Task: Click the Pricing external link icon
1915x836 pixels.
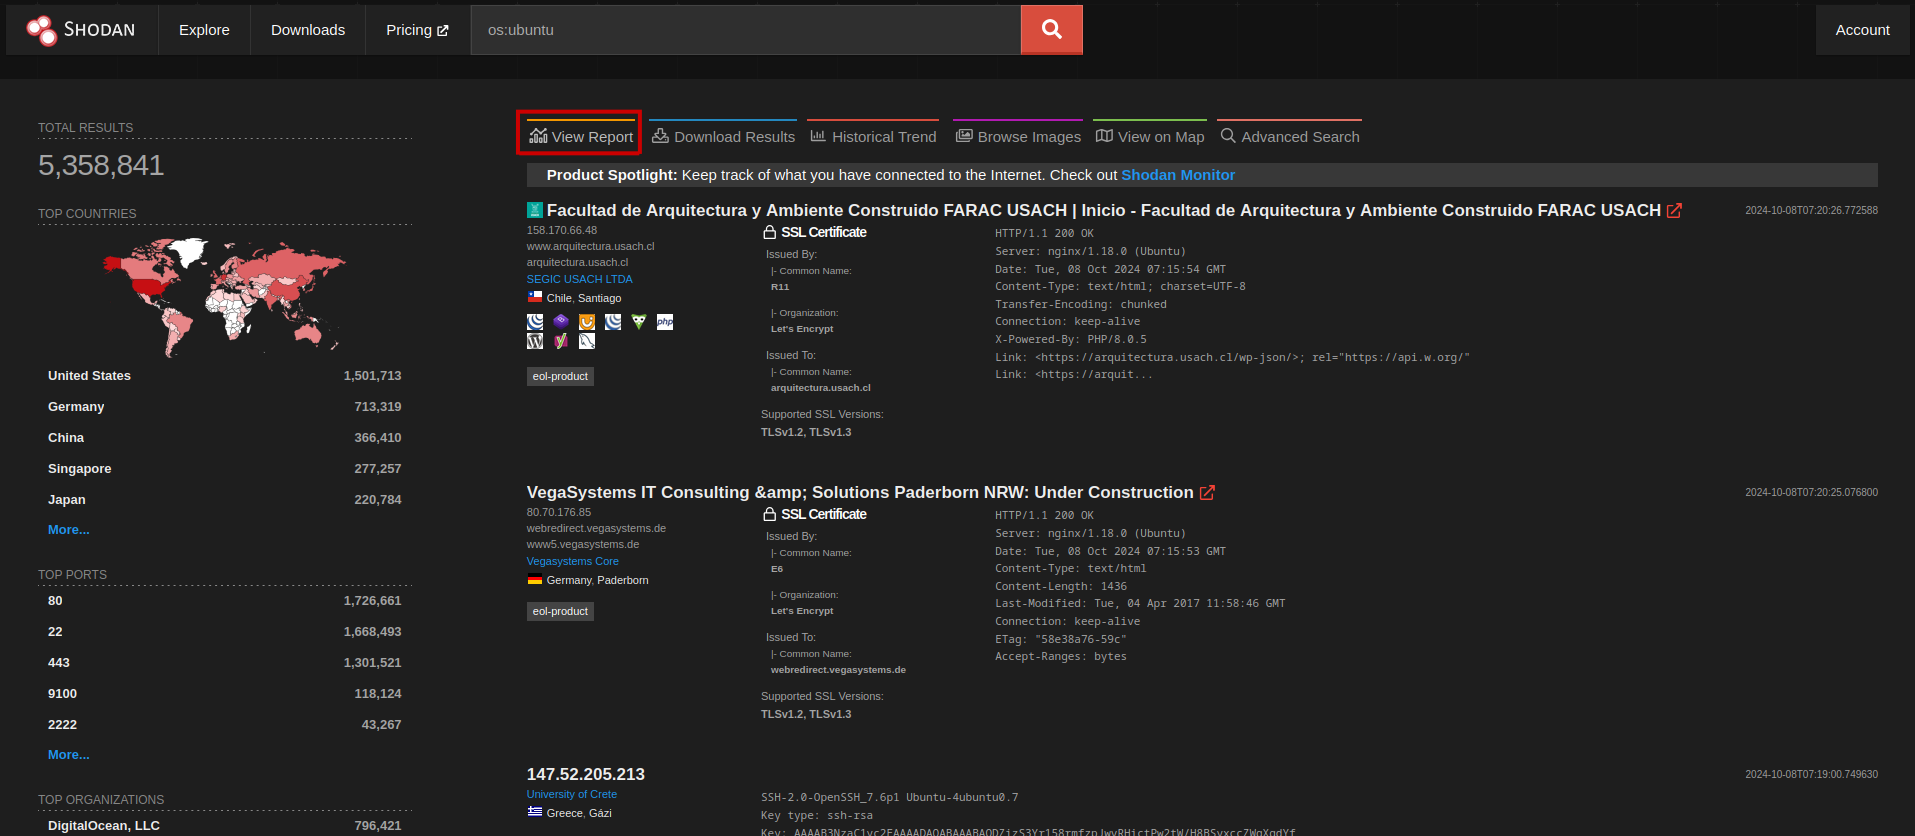Action: tap(443, 30)
